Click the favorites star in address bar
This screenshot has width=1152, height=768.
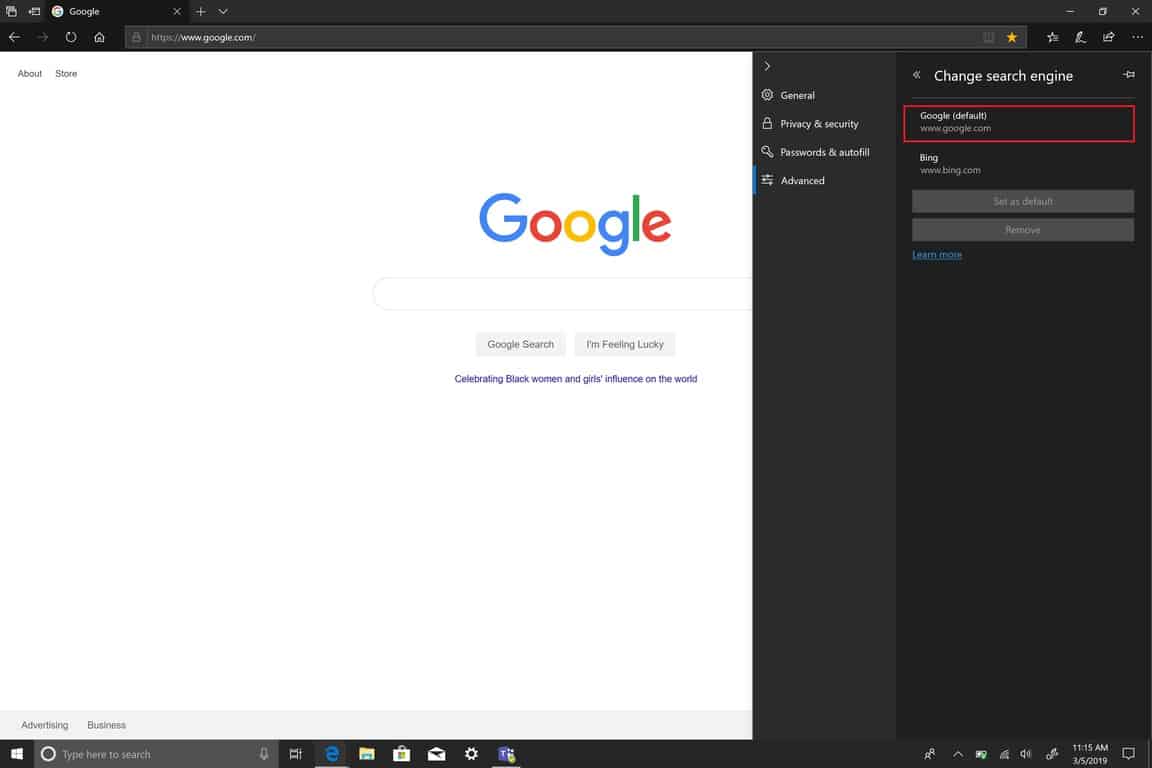click(1012, 37)
